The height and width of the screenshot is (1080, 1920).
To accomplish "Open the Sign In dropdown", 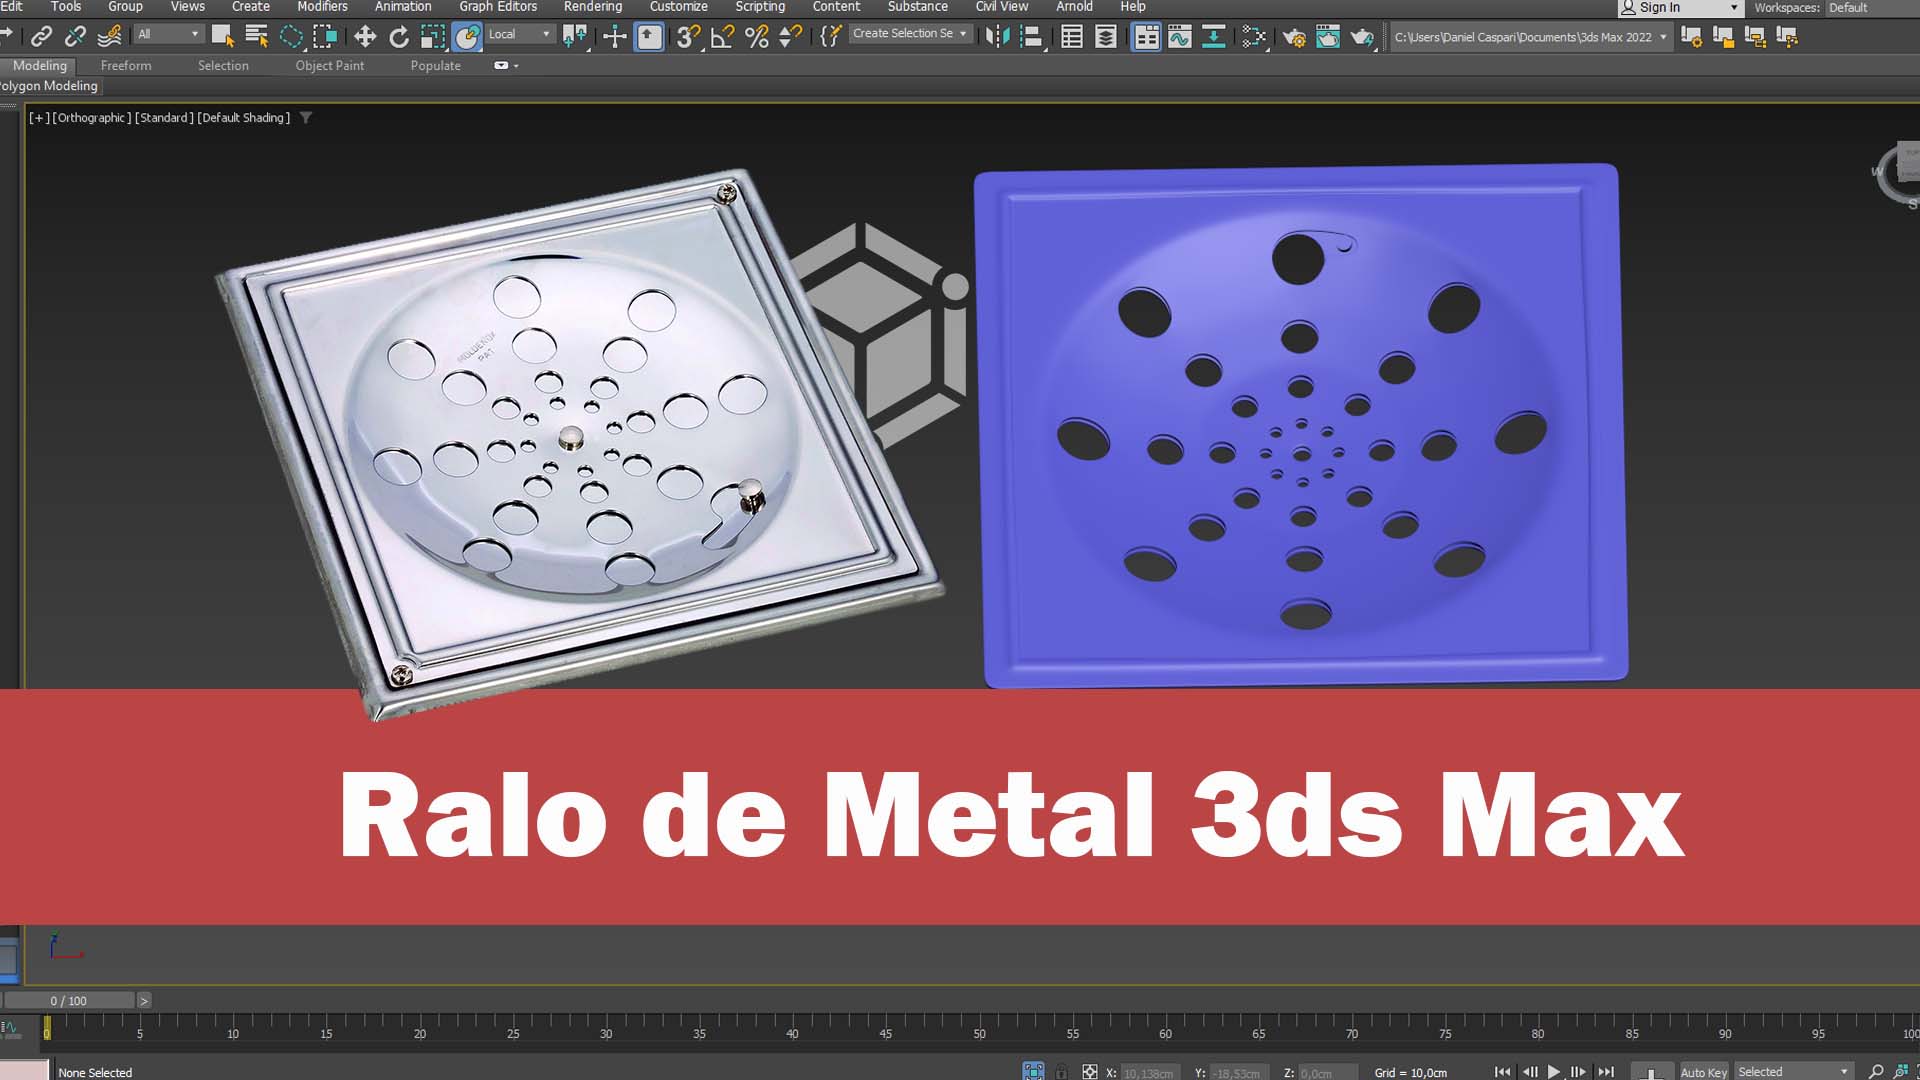I will coord(1680,7).
